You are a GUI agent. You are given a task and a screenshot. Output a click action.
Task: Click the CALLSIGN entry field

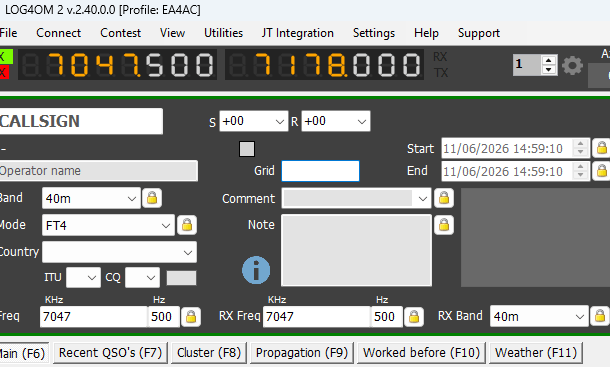pos(81,121)
